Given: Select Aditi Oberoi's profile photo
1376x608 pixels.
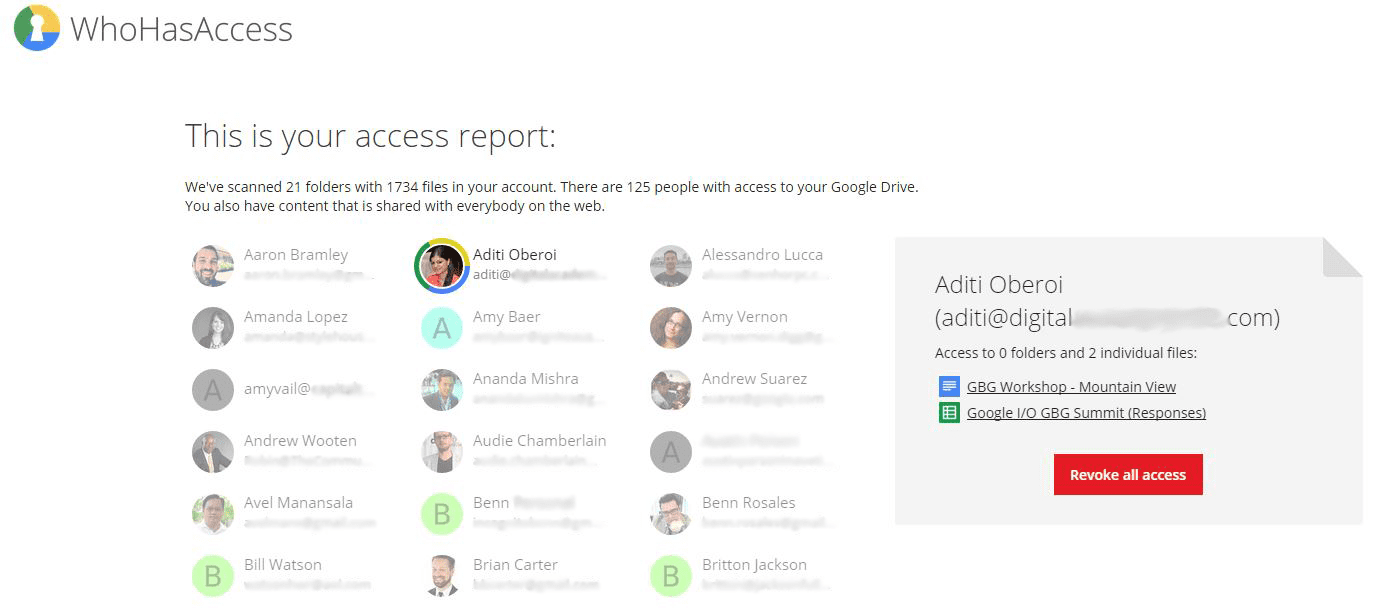Looking at the screenshot, I should click(x=442, y=266).
